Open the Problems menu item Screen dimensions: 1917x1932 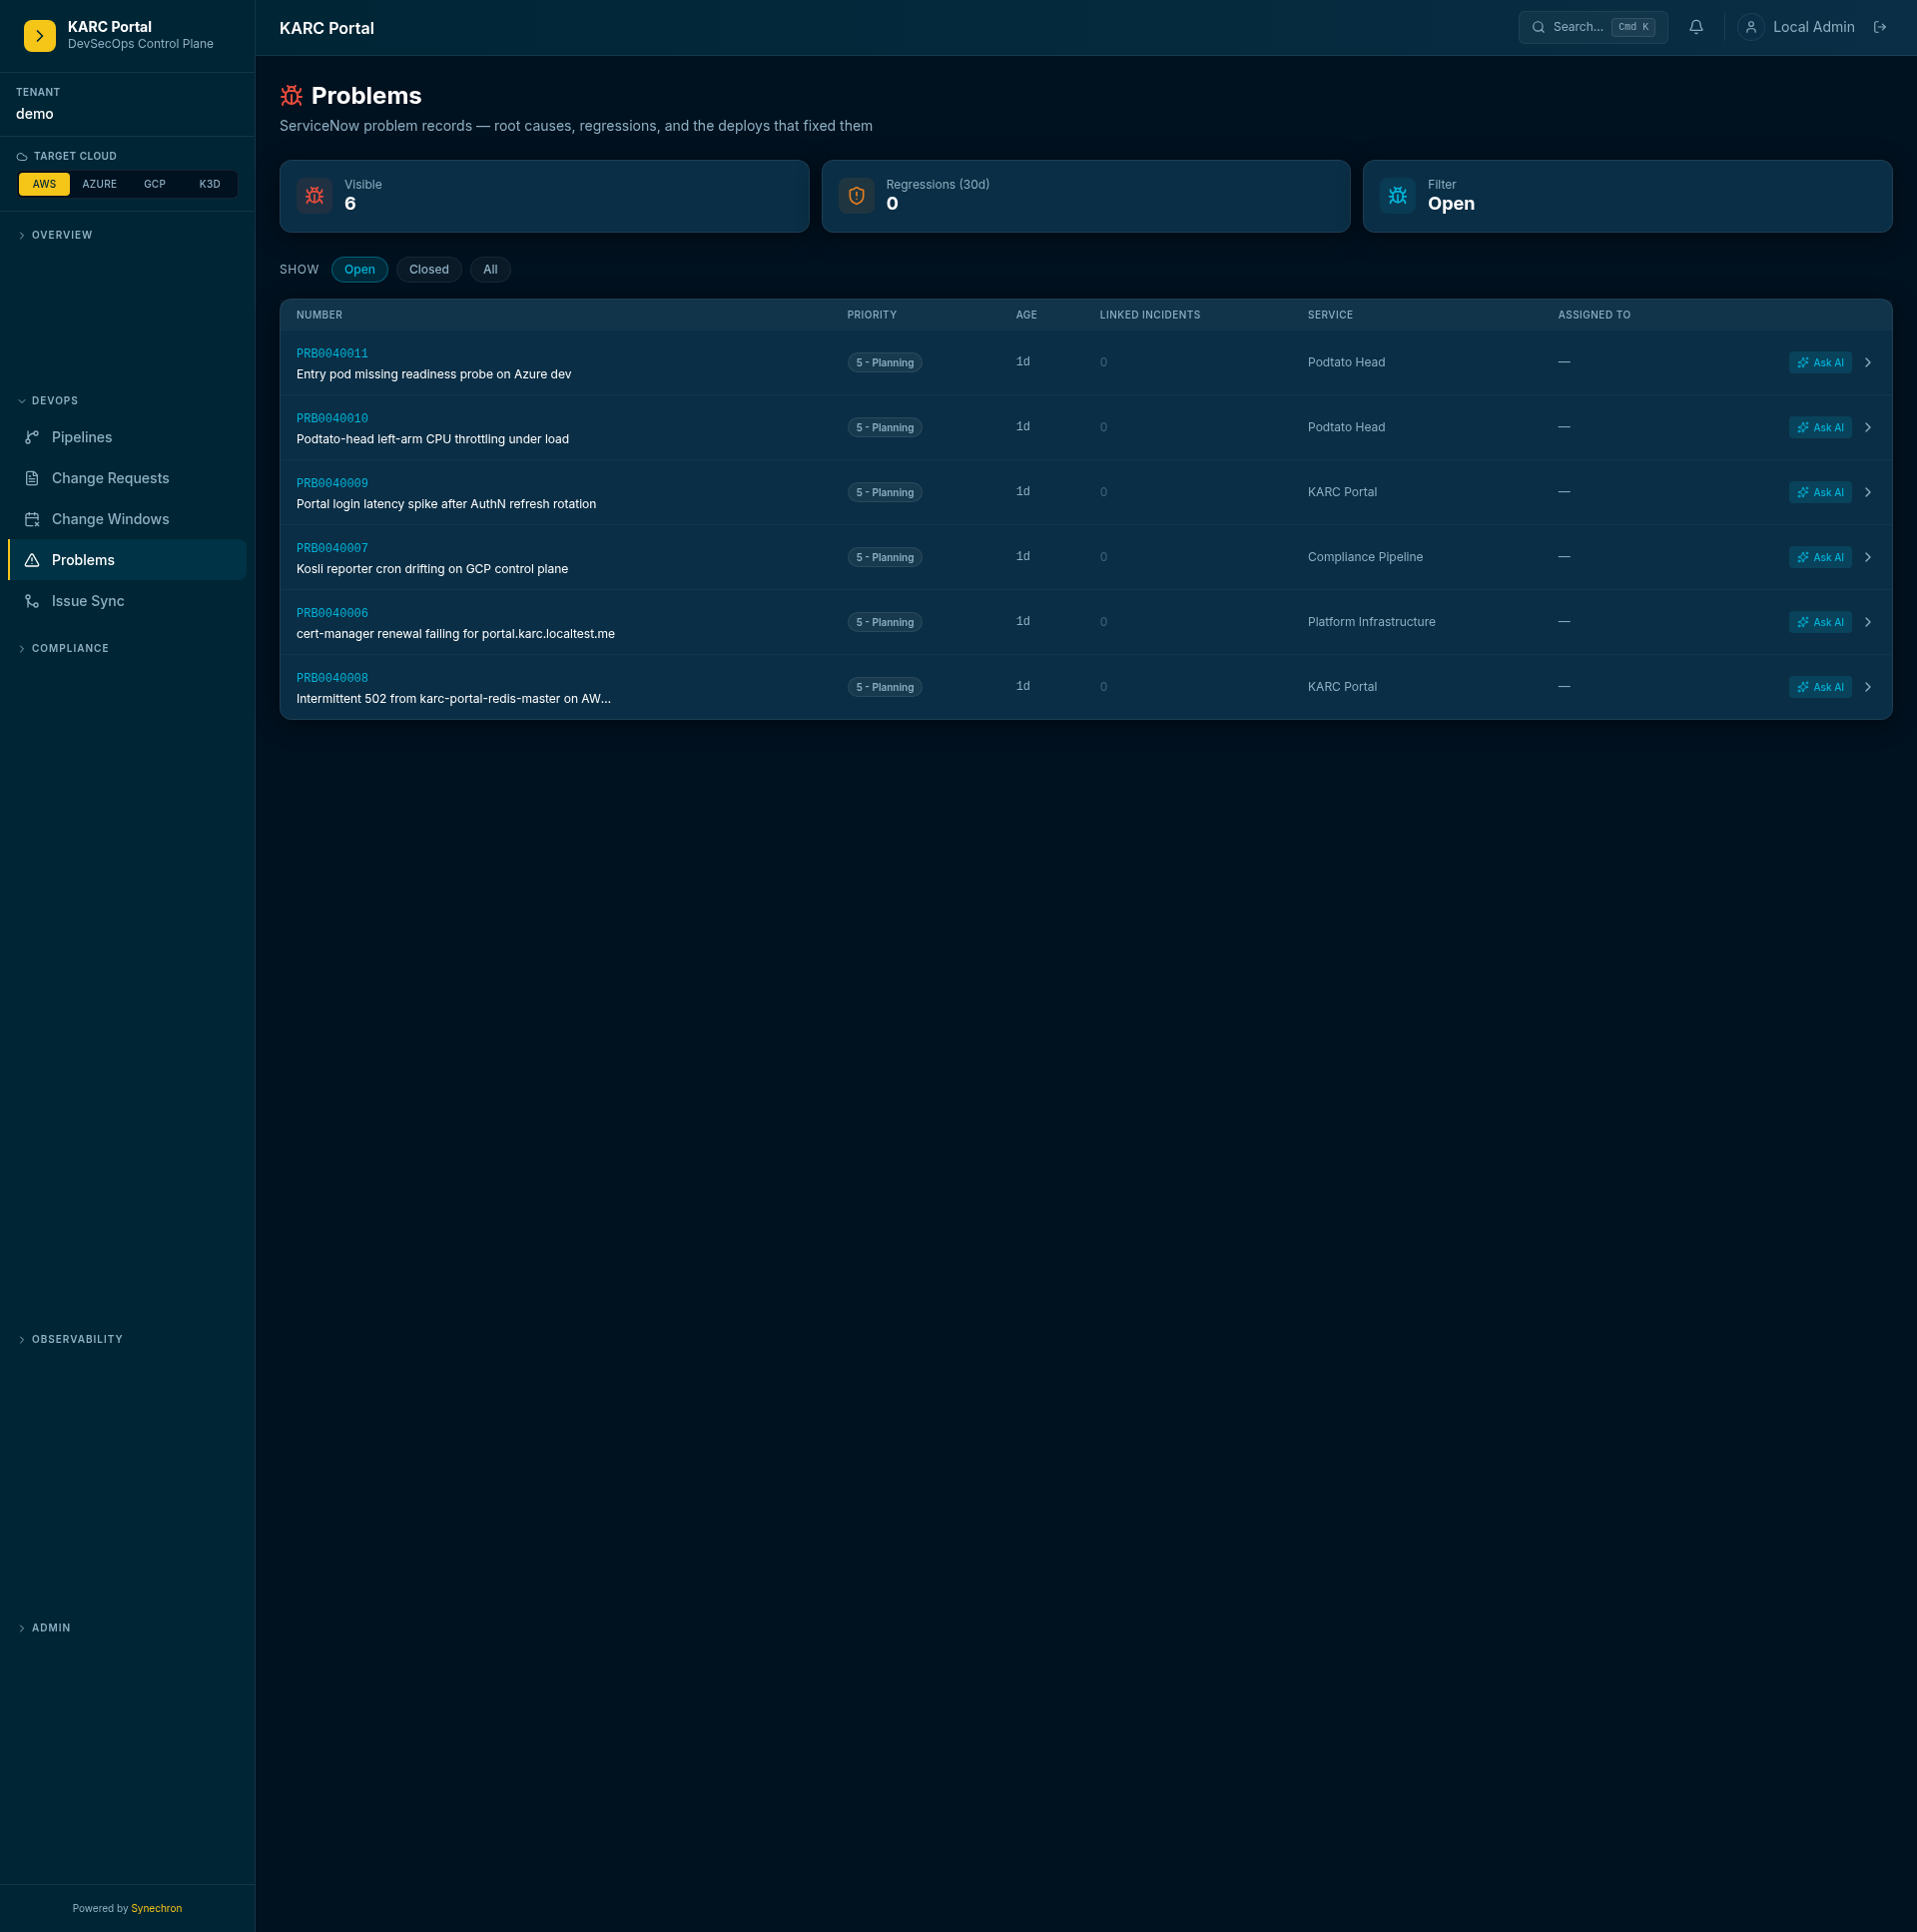(127, 560)
